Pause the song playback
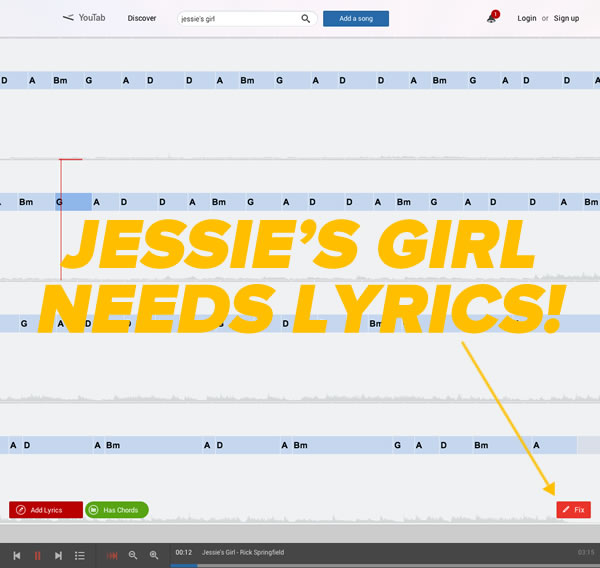Screen dimensions: 600x568 (x=38, y=555)
